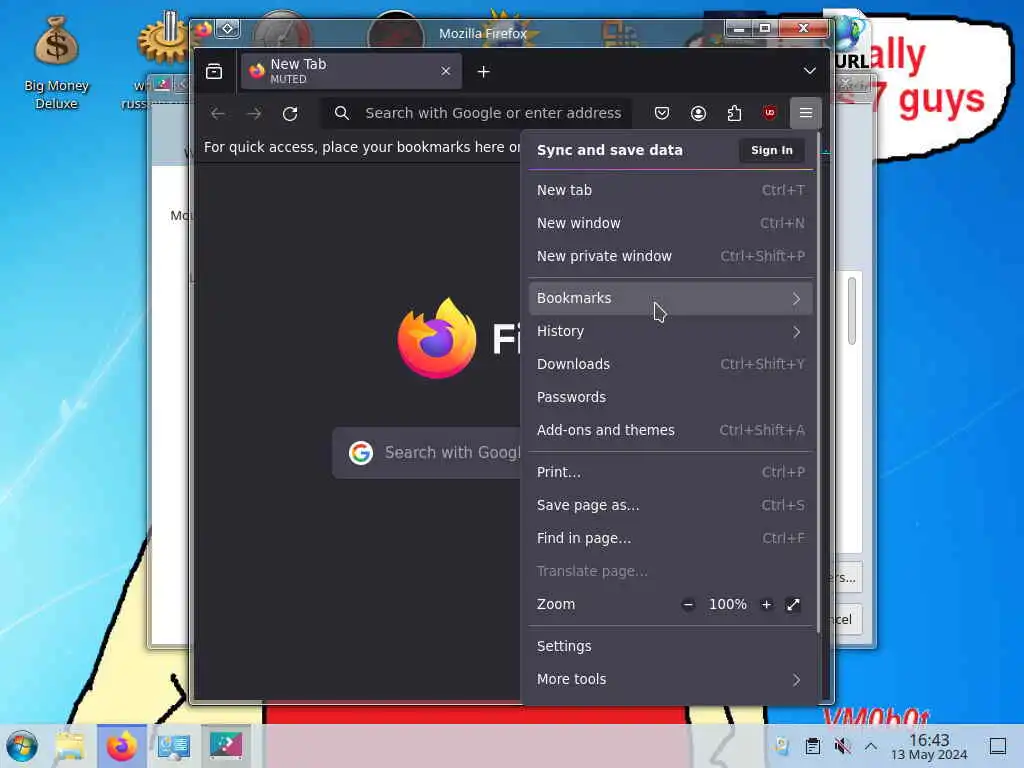The width and height of the screenshot is (1024, 768).
Task: Open Settings from the menu
Action: (670, 647)
